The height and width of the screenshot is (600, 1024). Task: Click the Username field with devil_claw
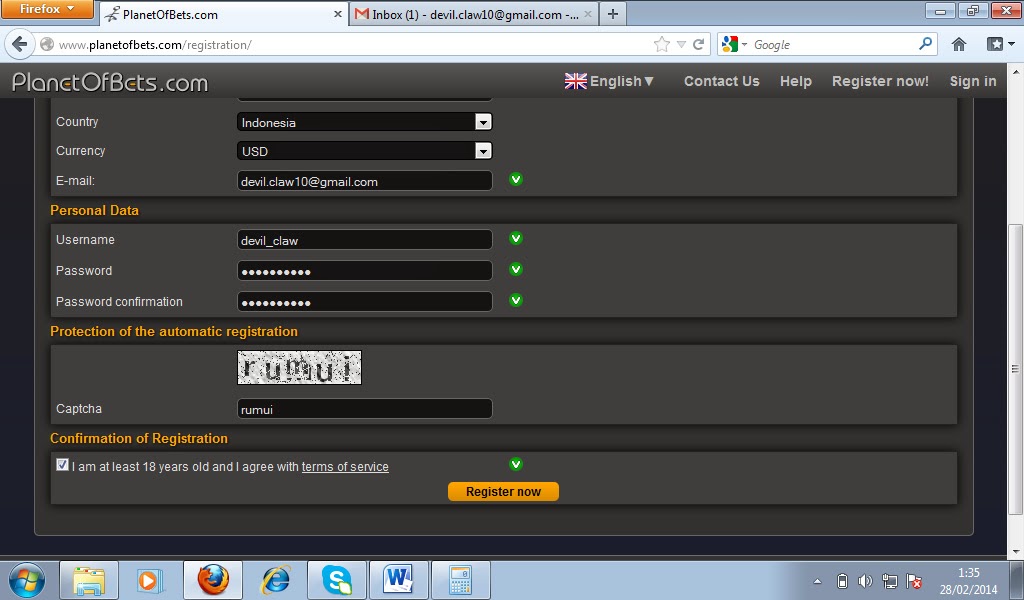click(x=364, y=240)
